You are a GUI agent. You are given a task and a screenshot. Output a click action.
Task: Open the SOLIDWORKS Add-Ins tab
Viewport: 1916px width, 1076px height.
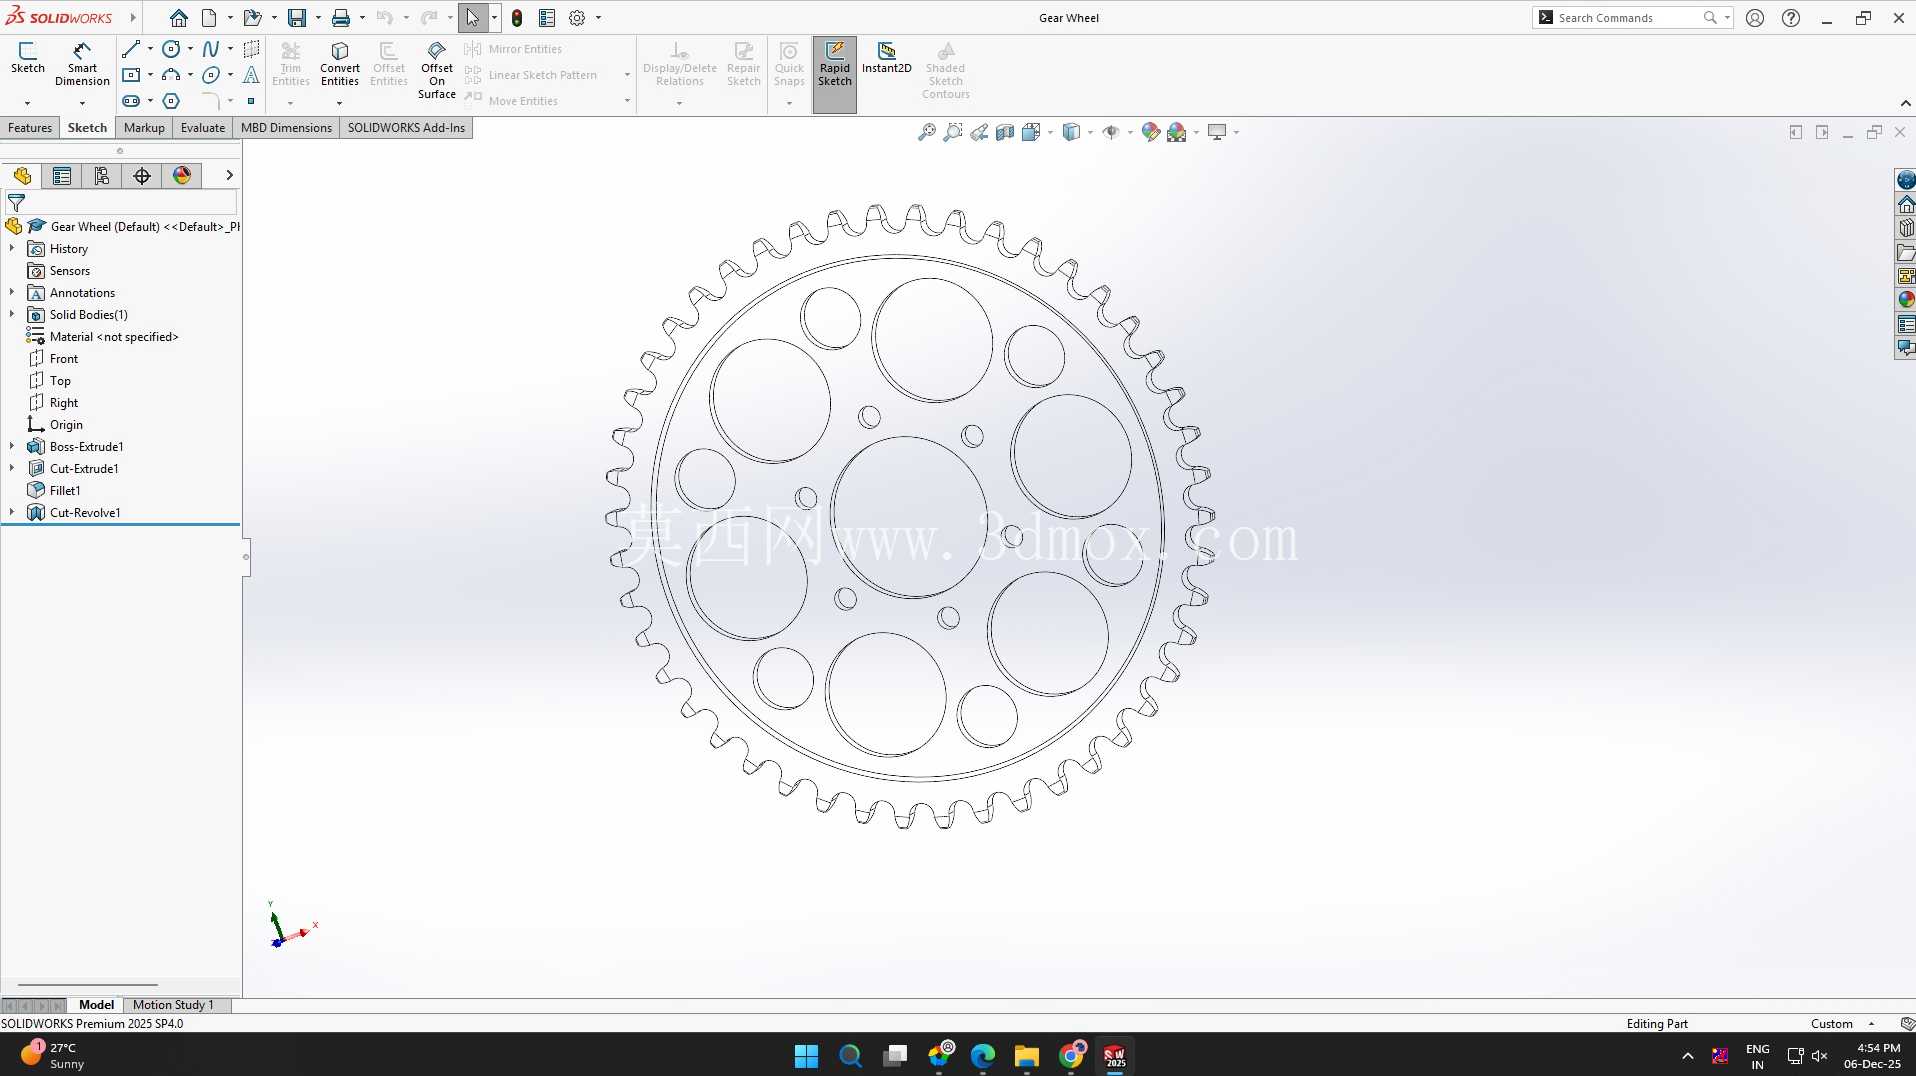[x=406, y=128]
